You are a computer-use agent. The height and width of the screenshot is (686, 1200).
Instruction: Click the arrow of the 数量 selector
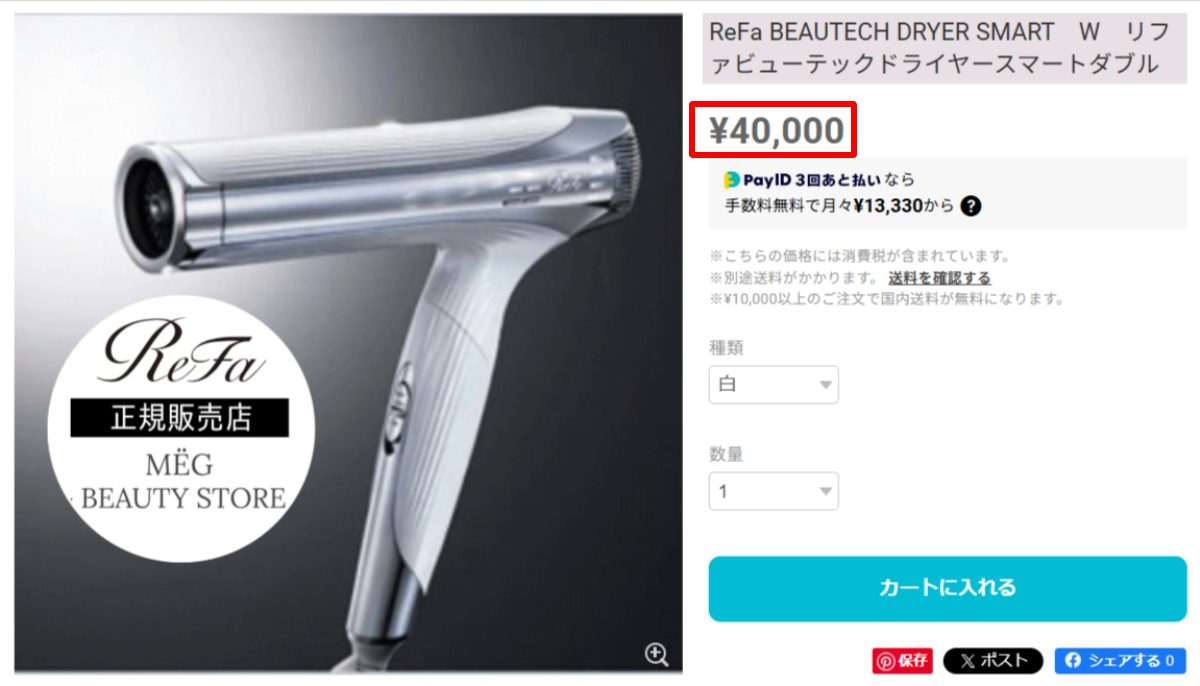tap(825, 491)
